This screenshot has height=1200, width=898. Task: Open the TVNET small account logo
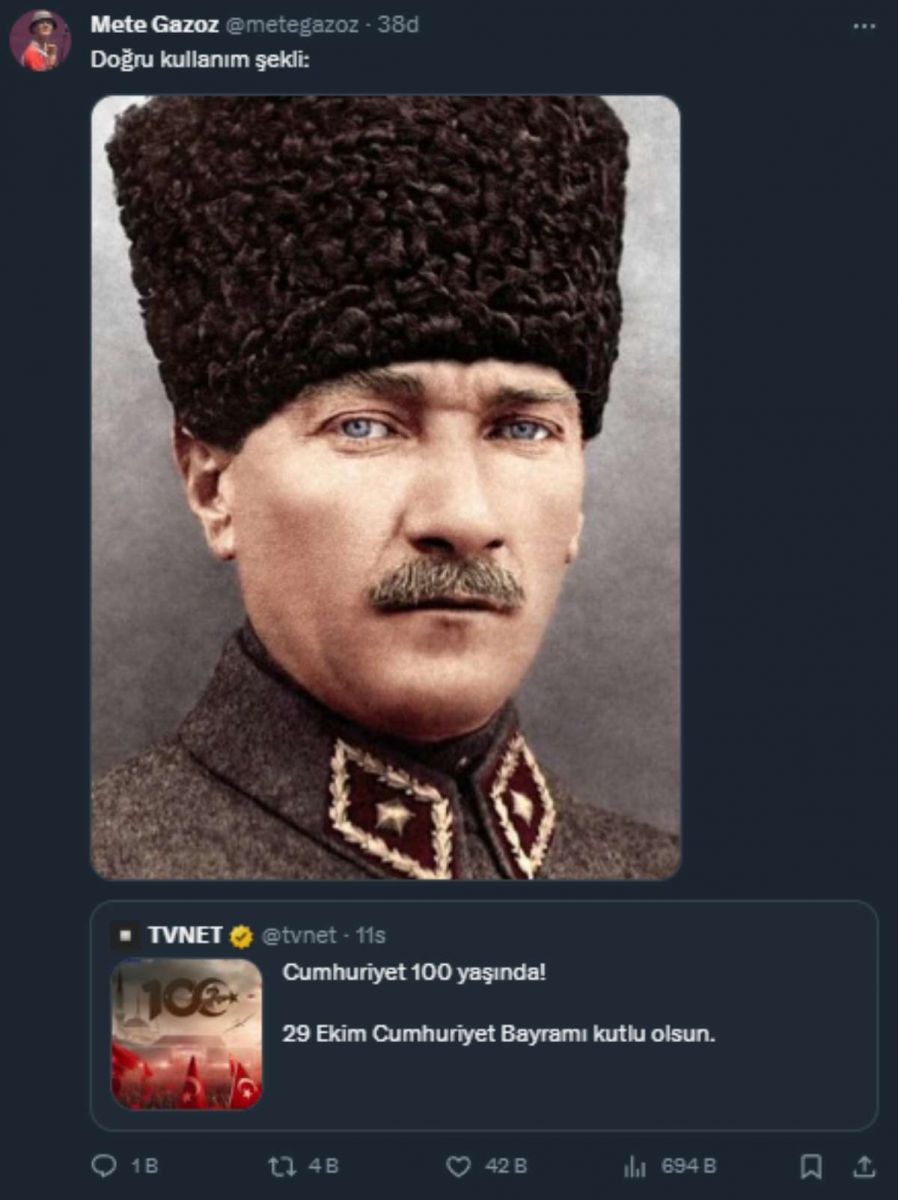(125, 936)
